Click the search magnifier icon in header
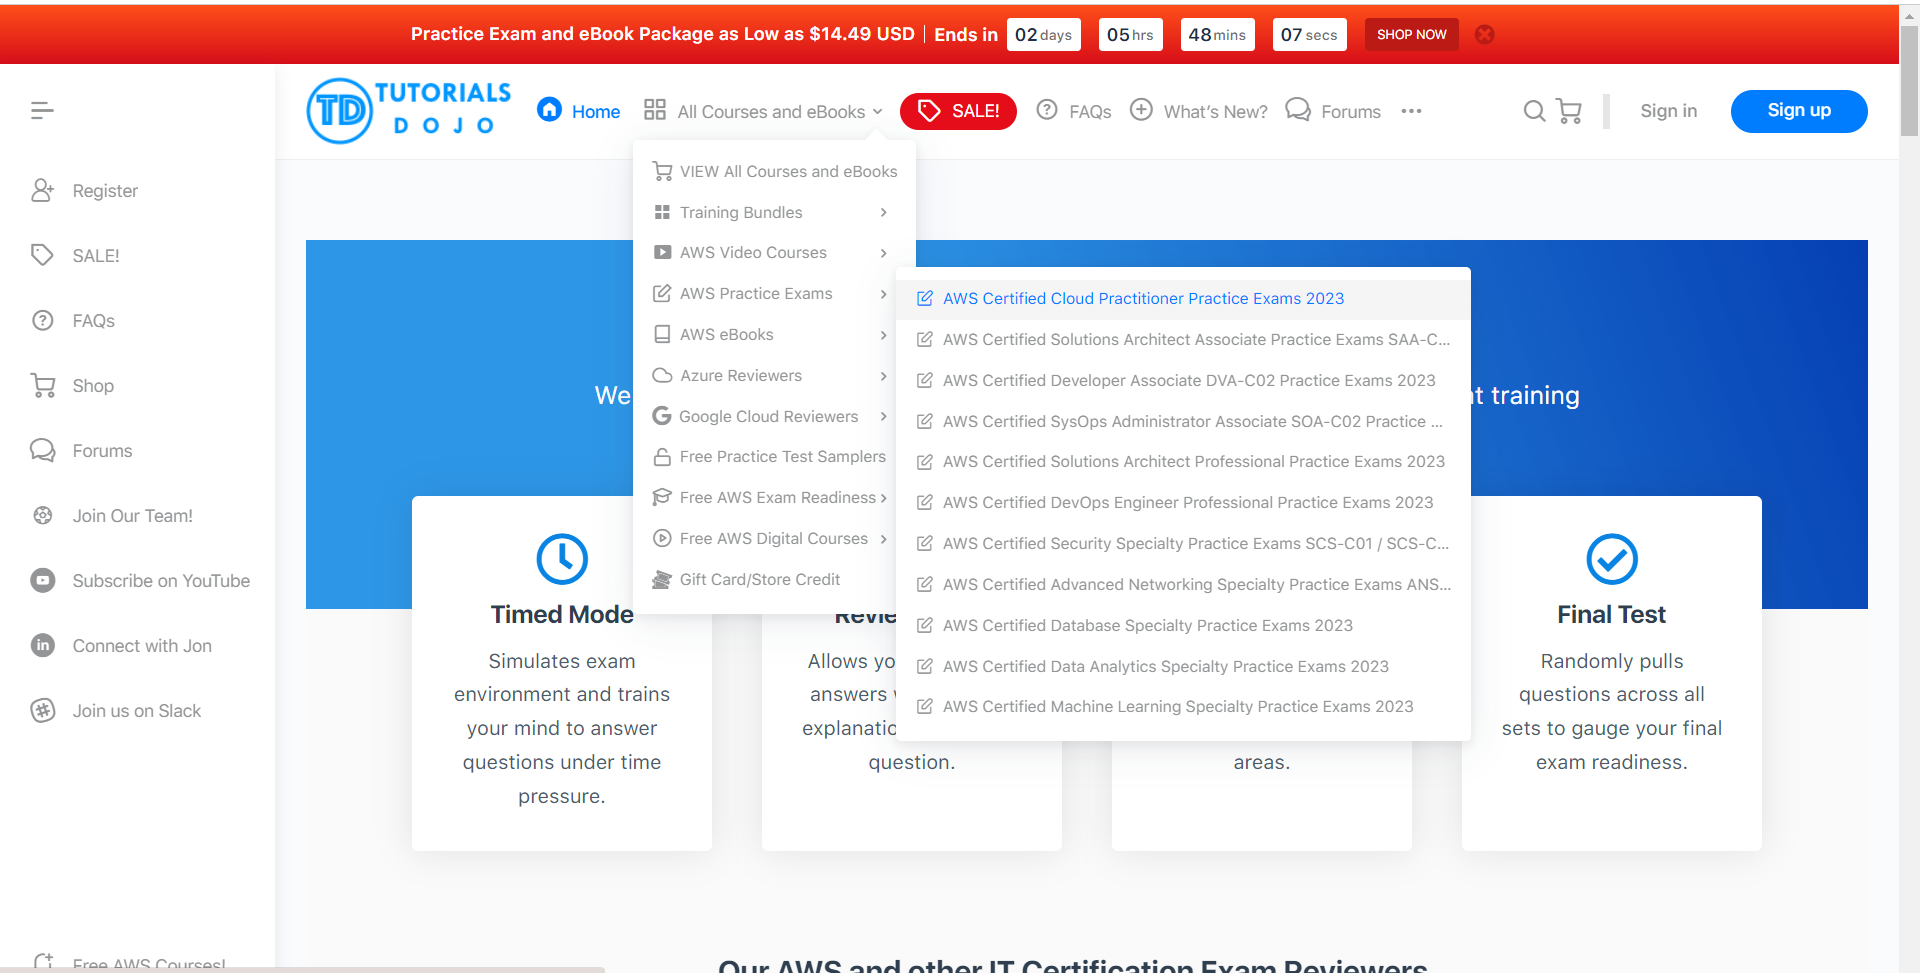 [1533, 111]
